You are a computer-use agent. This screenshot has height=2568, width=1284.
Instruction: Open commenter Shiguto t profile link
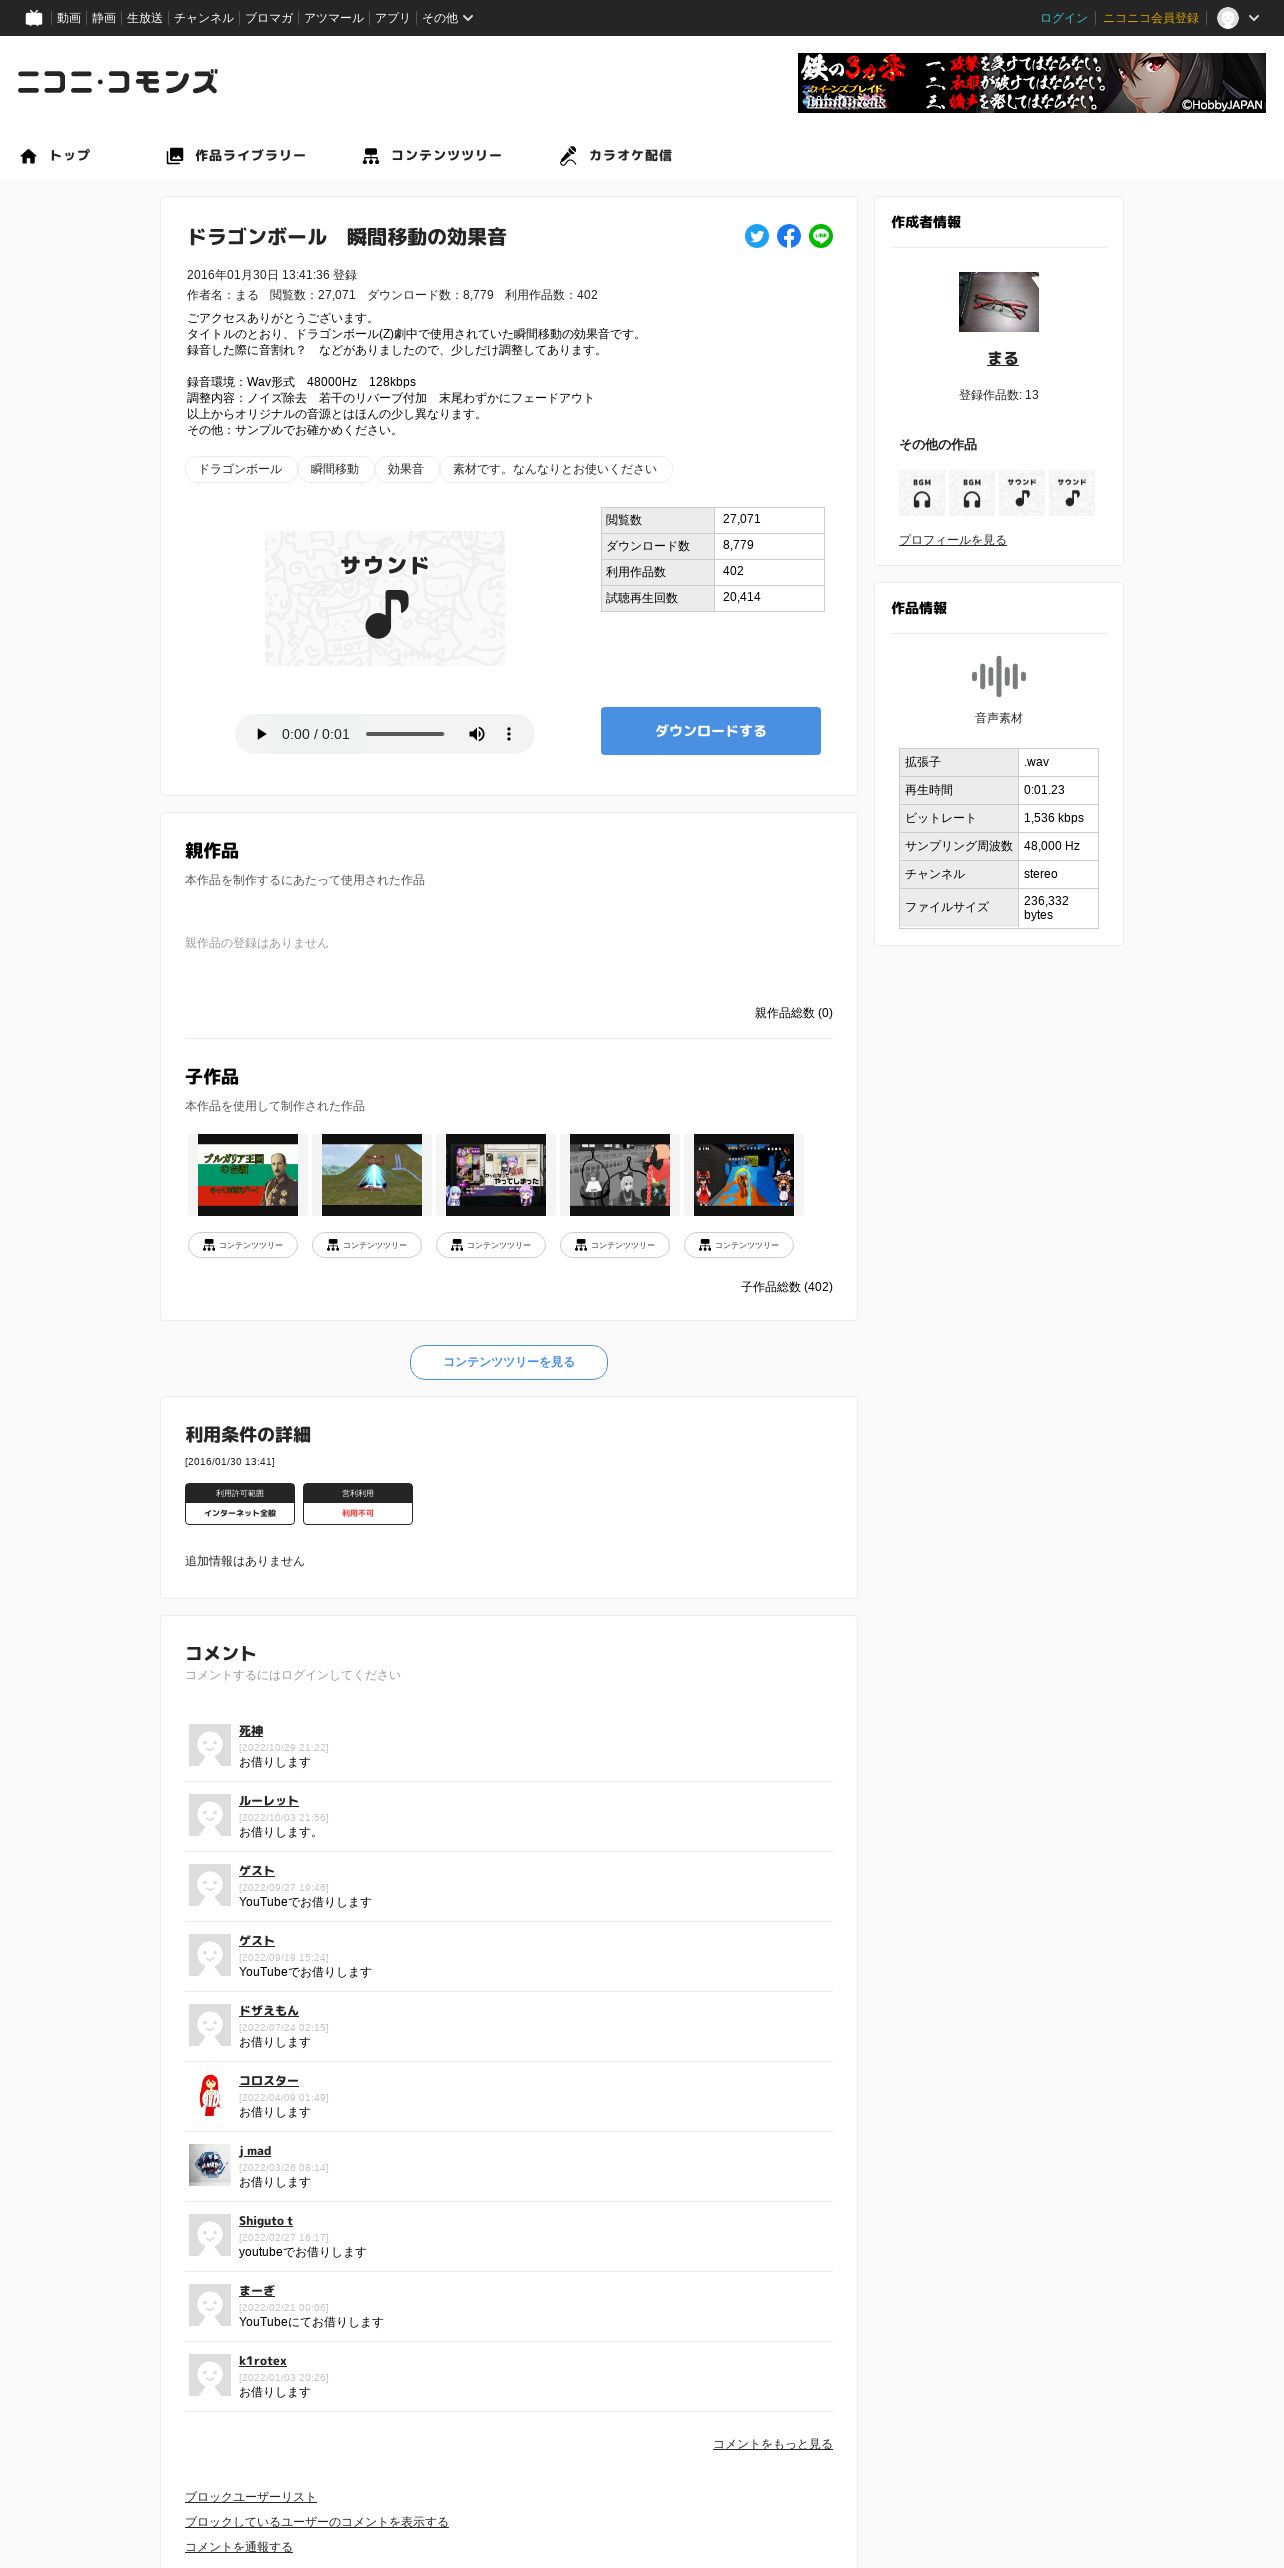(266, 2221)
